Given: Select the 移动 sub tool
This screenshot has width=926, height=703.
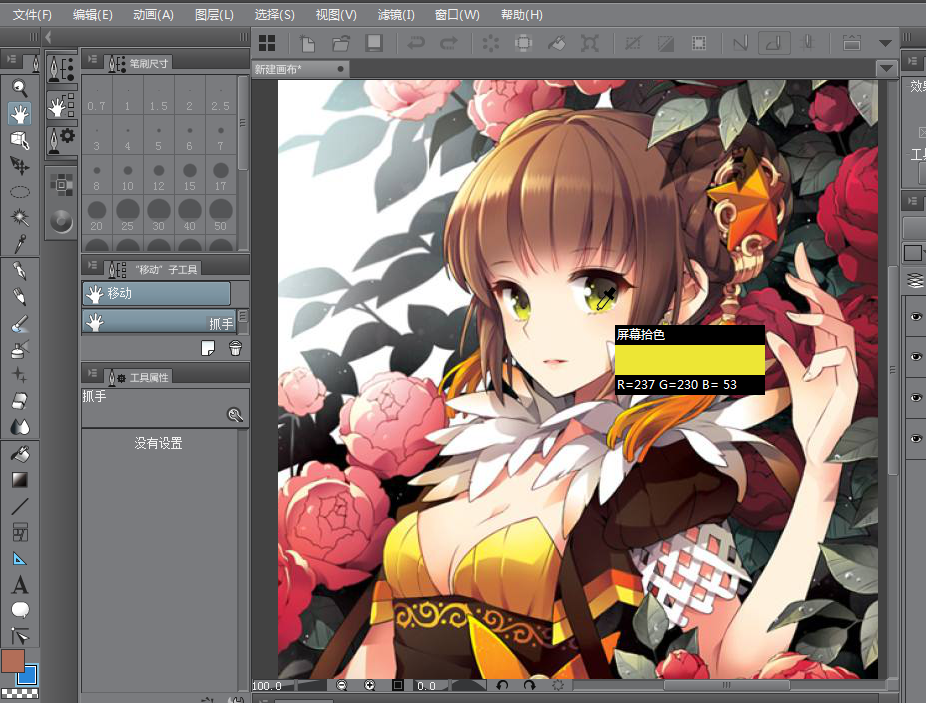Looking at the screenshot, I should 156,293.
